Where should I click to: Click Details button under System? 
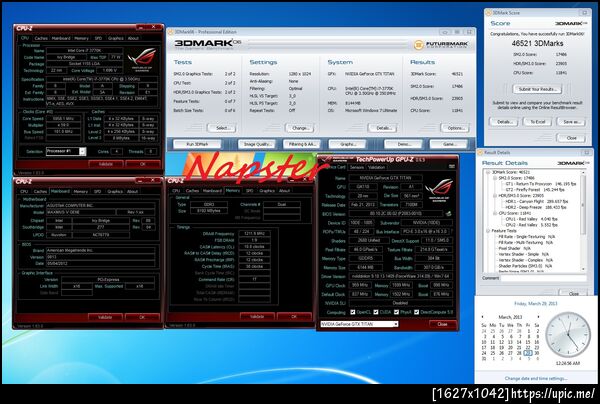[x=382, y=128]
